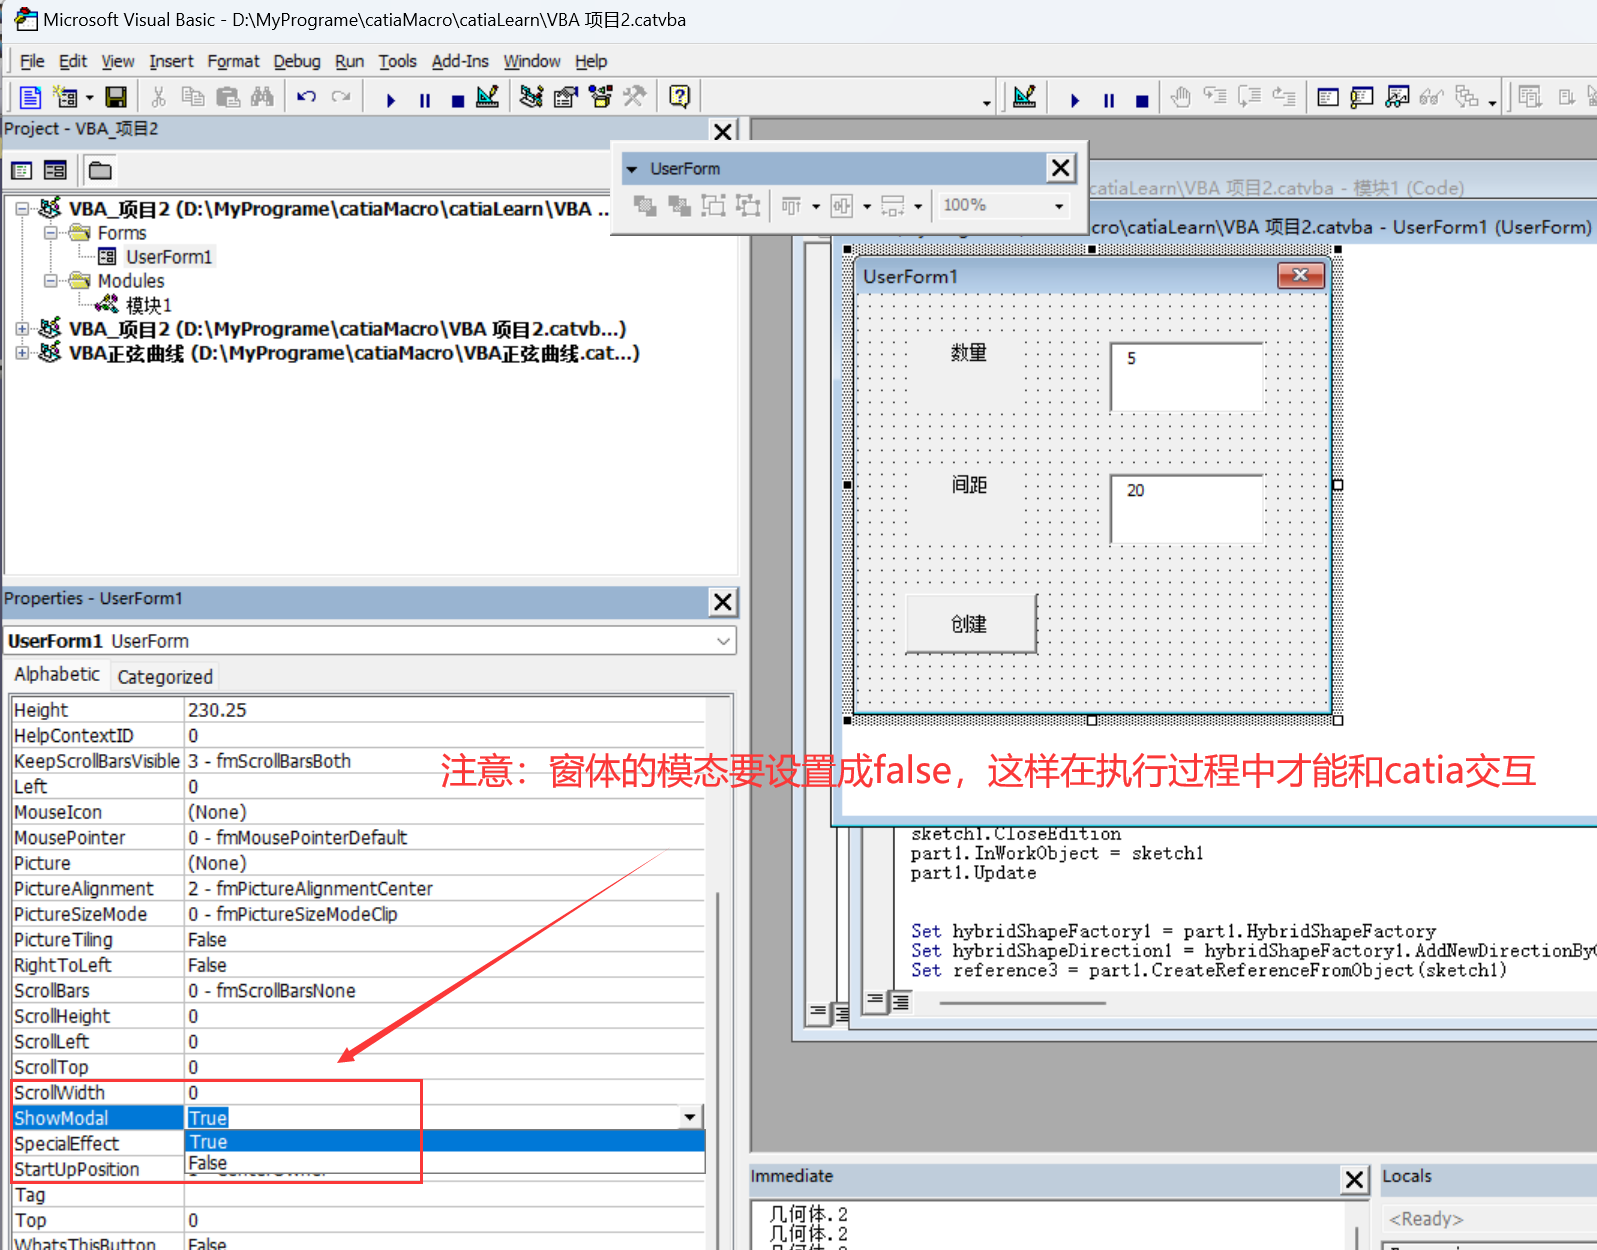Click the Group icon in UserForm toolbar
This screenshot has height=1250, width=1597.
click(714, 206)
